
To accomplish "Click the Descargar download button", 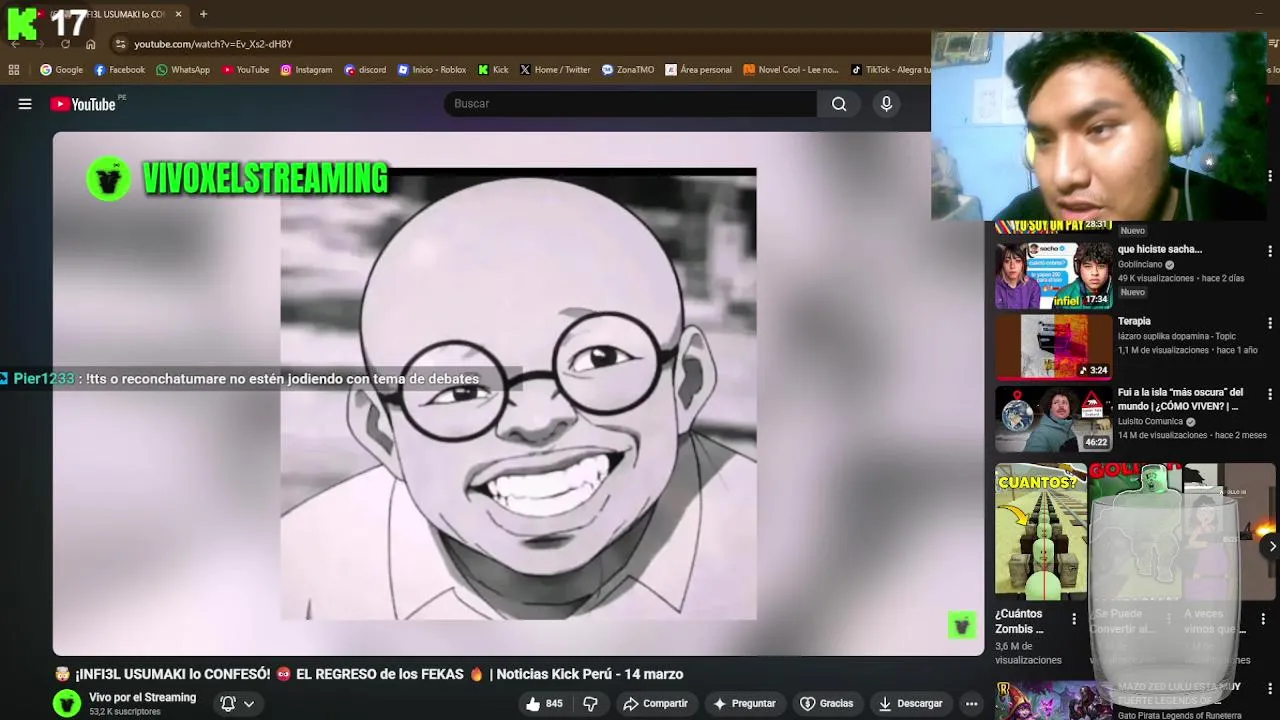I will pos(910,704).
